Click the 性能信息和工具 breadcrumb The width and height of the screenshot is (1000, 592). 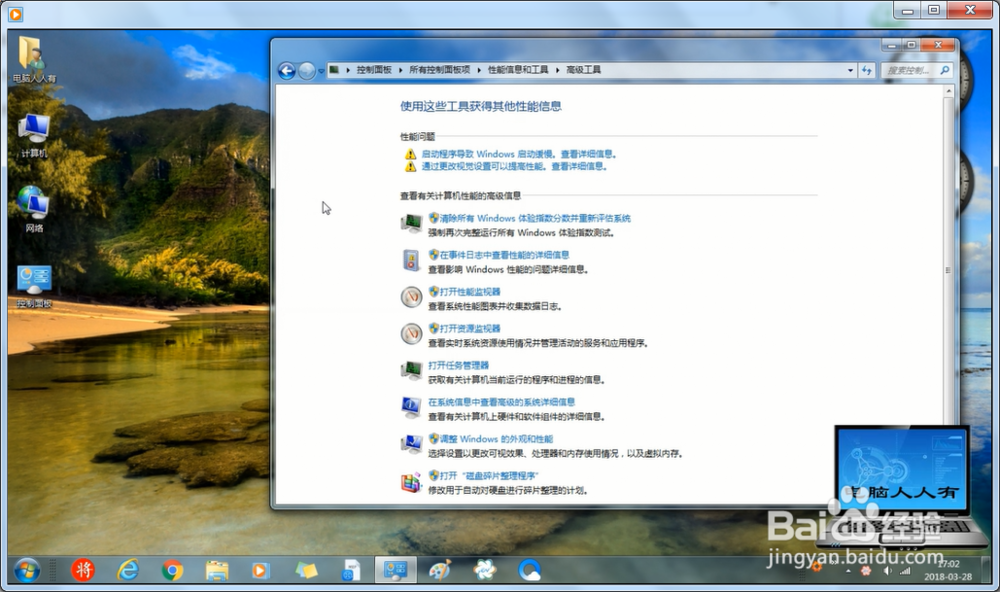(x=518, y=70)
